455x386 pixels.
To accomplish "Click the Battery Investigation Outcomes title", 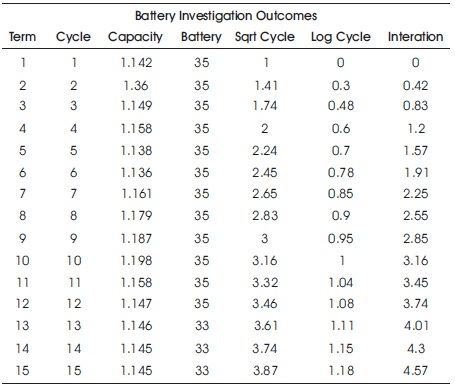I will tap(226, 16).
